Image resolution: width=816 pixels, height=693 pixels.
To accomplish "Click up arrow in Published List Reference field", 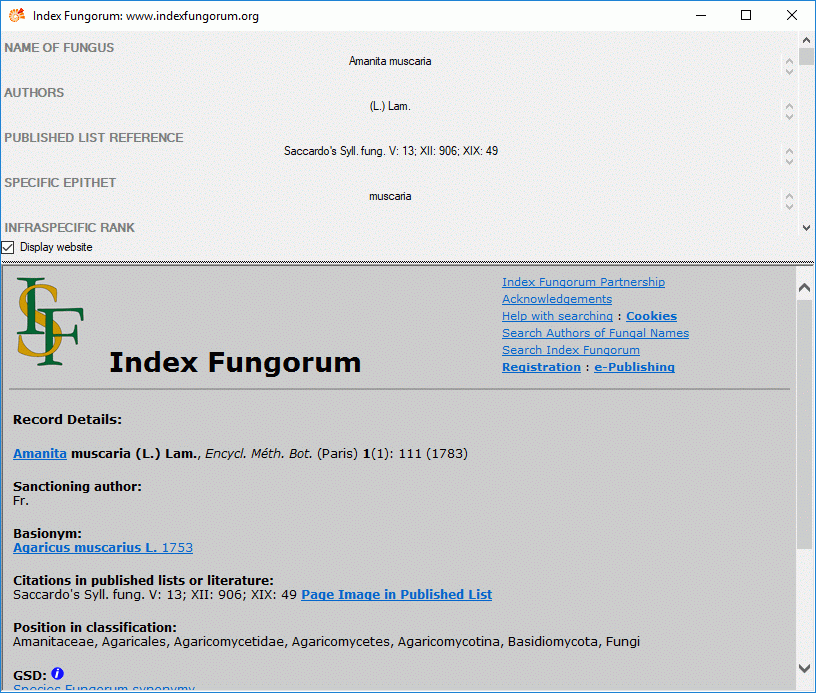I will tap(789, 151).
